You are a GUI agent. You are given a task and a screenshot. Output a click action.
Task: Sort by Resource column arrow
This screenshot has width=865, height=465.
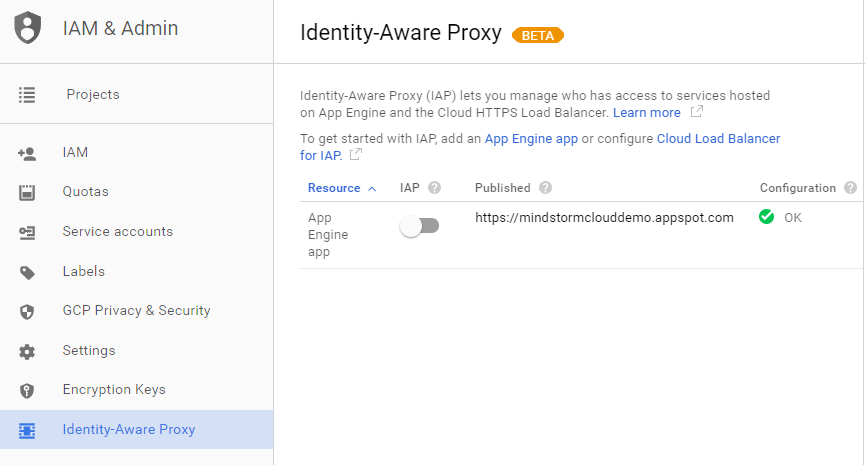tap(372, 189)
